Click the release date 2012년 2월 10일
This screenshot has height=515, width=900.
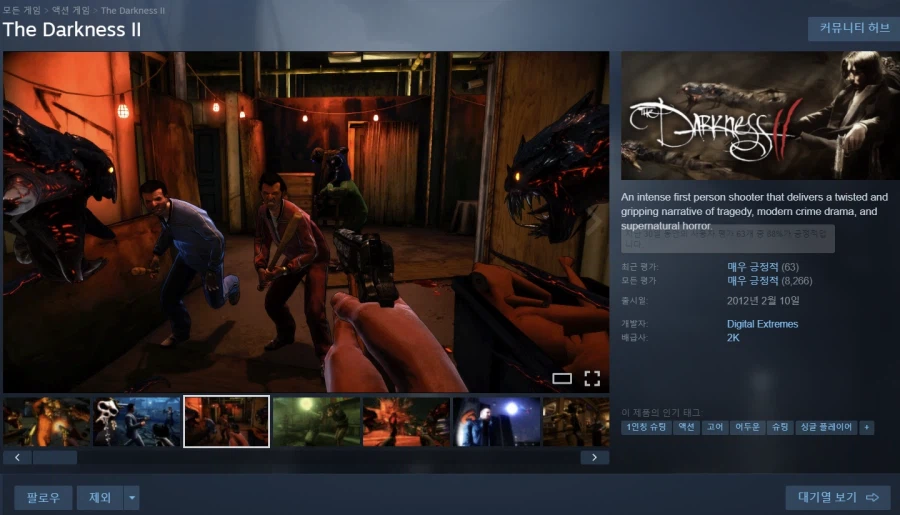pyautogui.click(x=763, y=300)
